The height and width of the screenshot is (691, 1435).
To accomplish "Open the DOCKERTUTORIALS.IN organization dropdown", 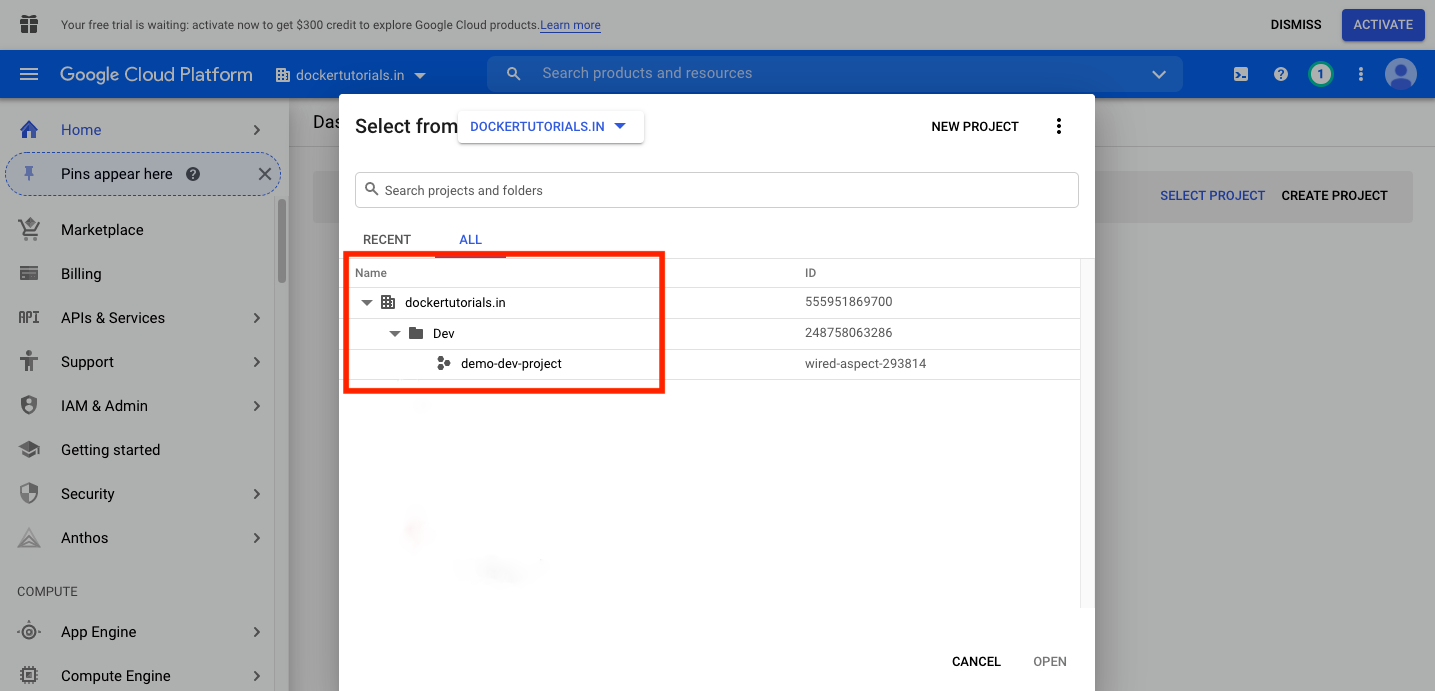I will 551,127.
